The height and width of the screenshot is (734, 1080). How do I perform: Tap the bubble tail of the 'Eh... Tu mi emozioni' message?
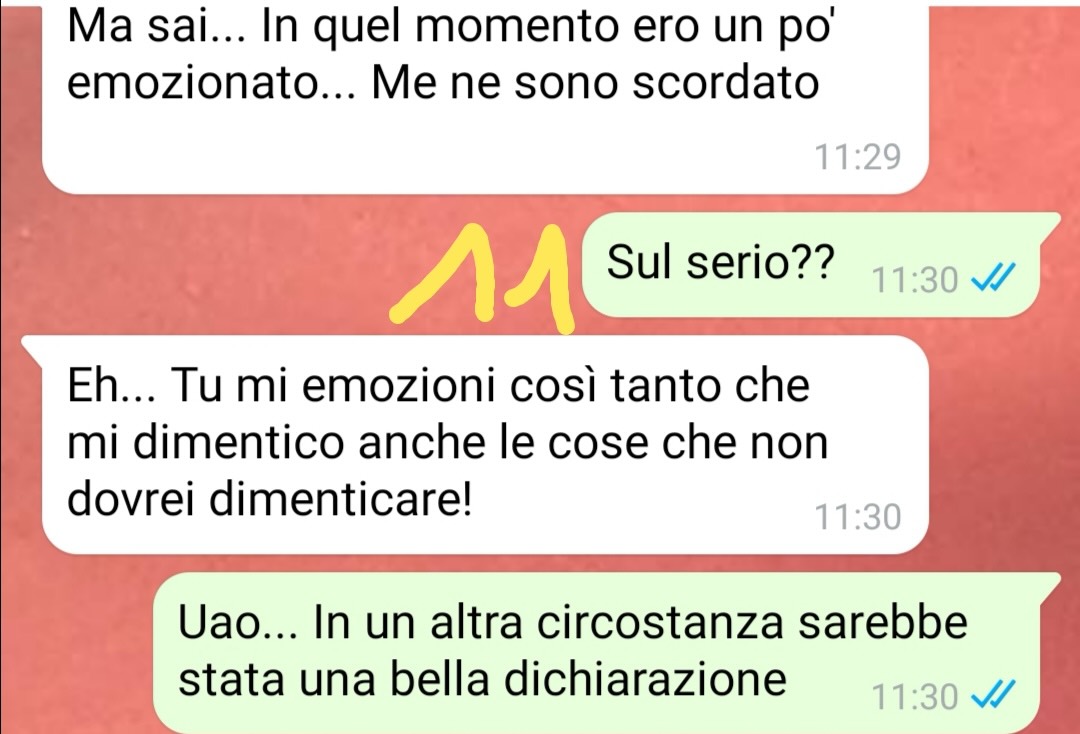[33, 348]
